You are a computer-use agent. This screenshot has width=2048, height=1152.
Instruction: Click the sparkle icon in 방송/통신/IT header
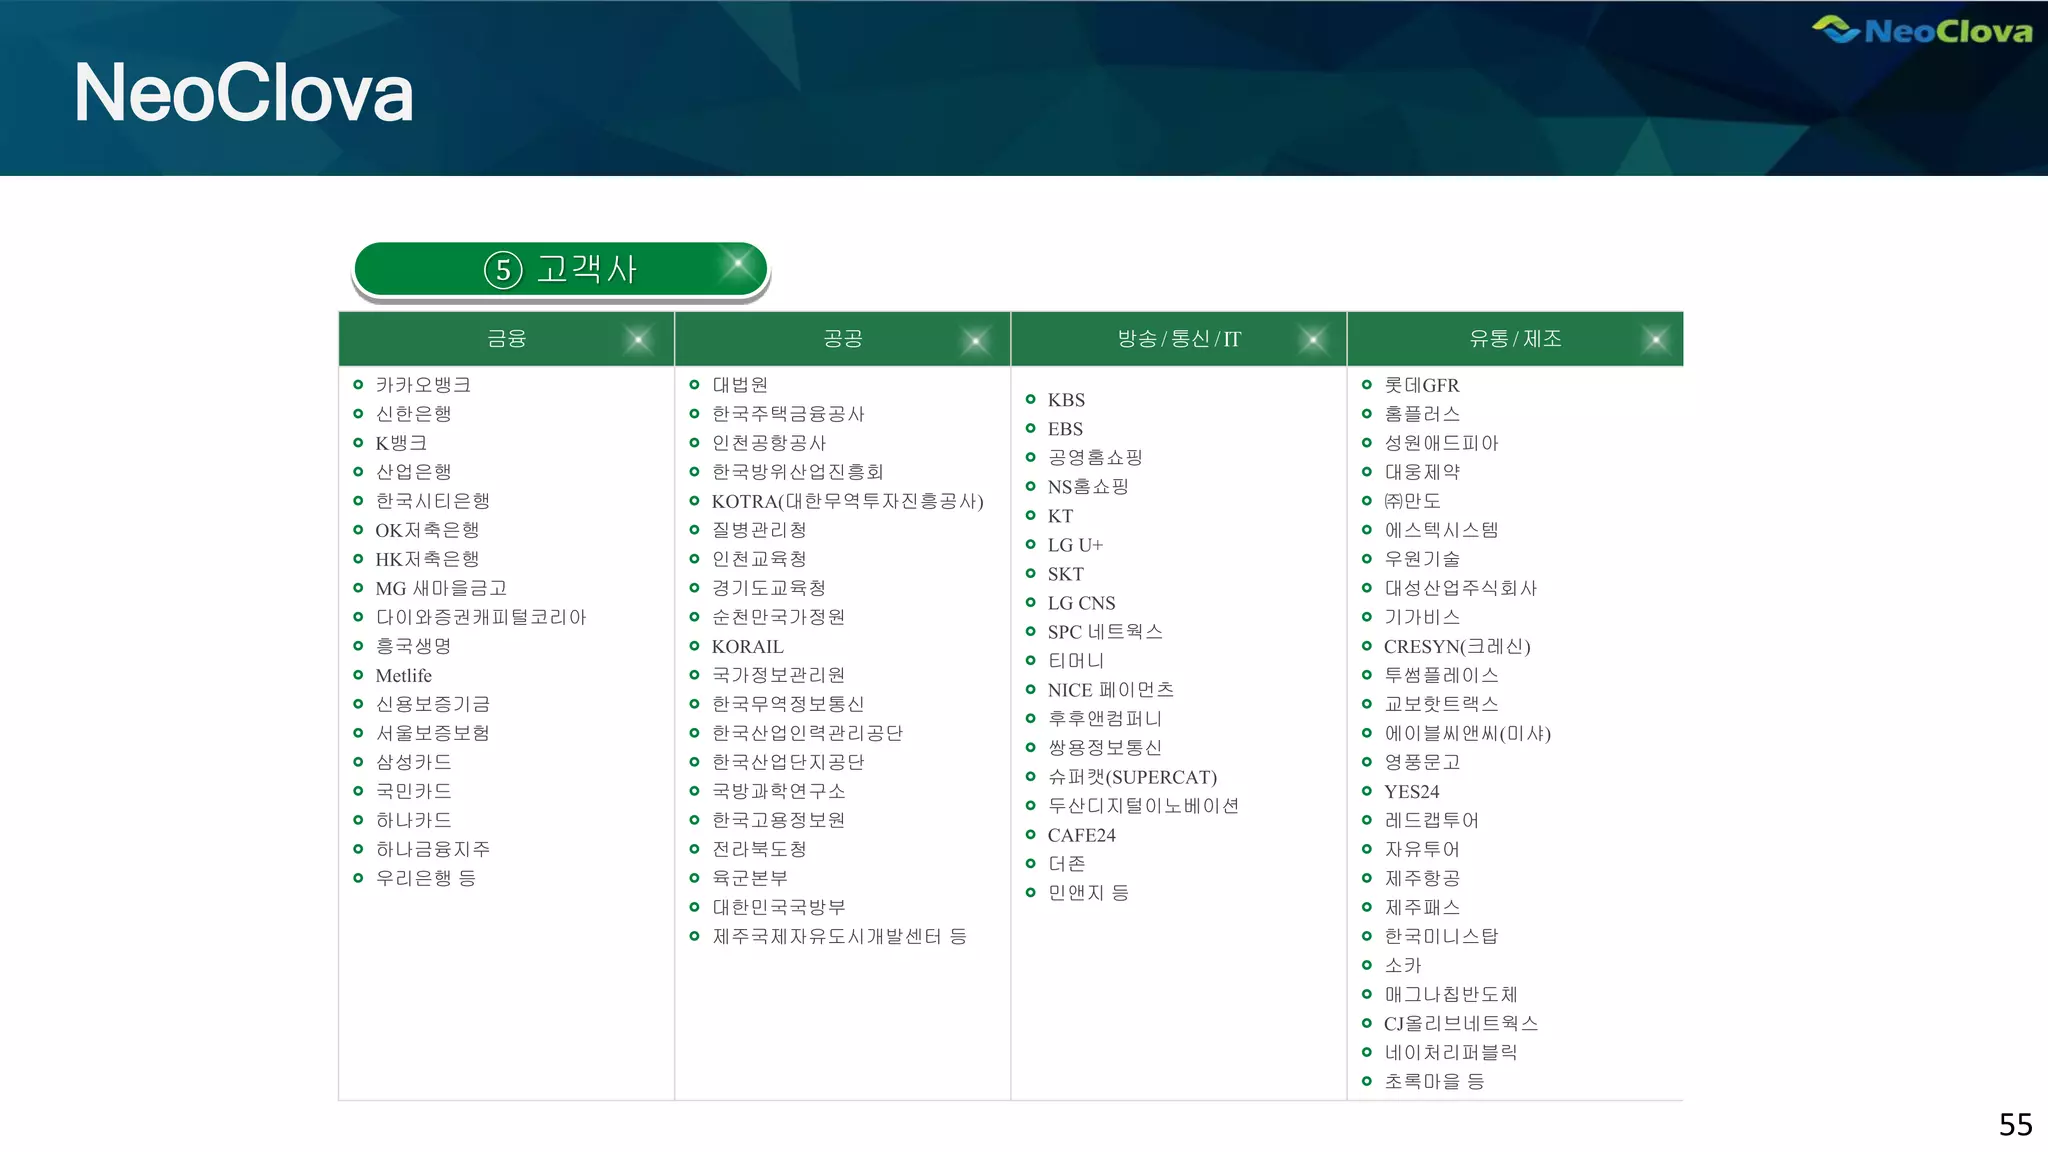[1312, 340]
